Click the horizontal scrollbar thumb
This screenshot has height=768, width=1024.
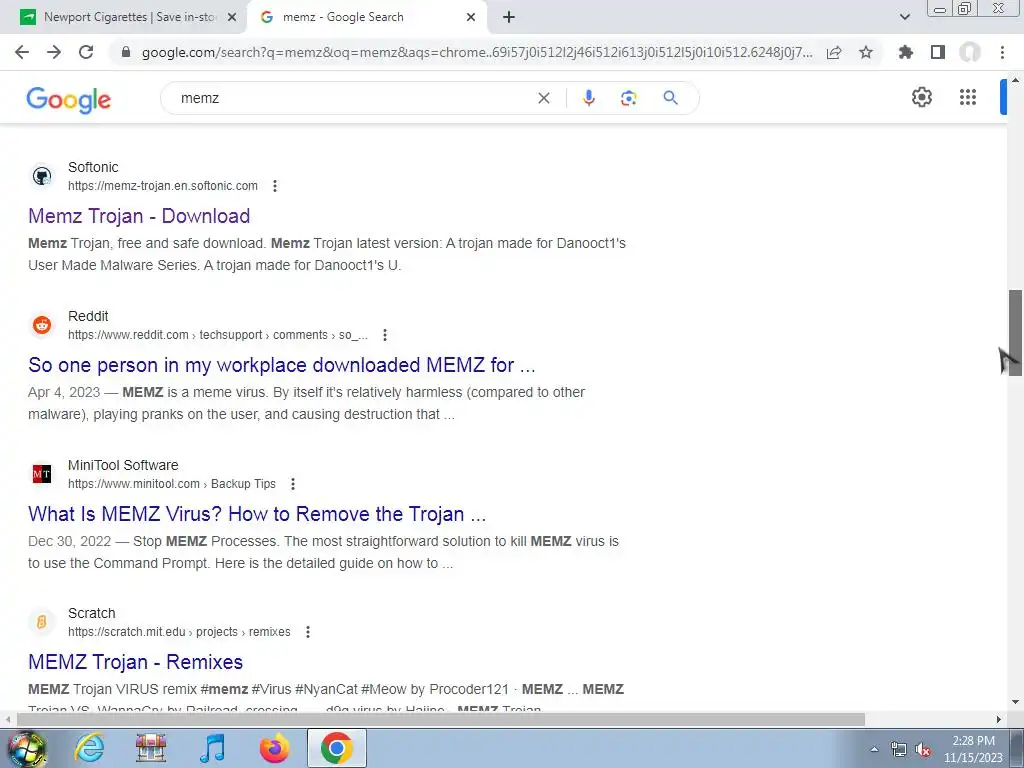(x=441, y=720)
